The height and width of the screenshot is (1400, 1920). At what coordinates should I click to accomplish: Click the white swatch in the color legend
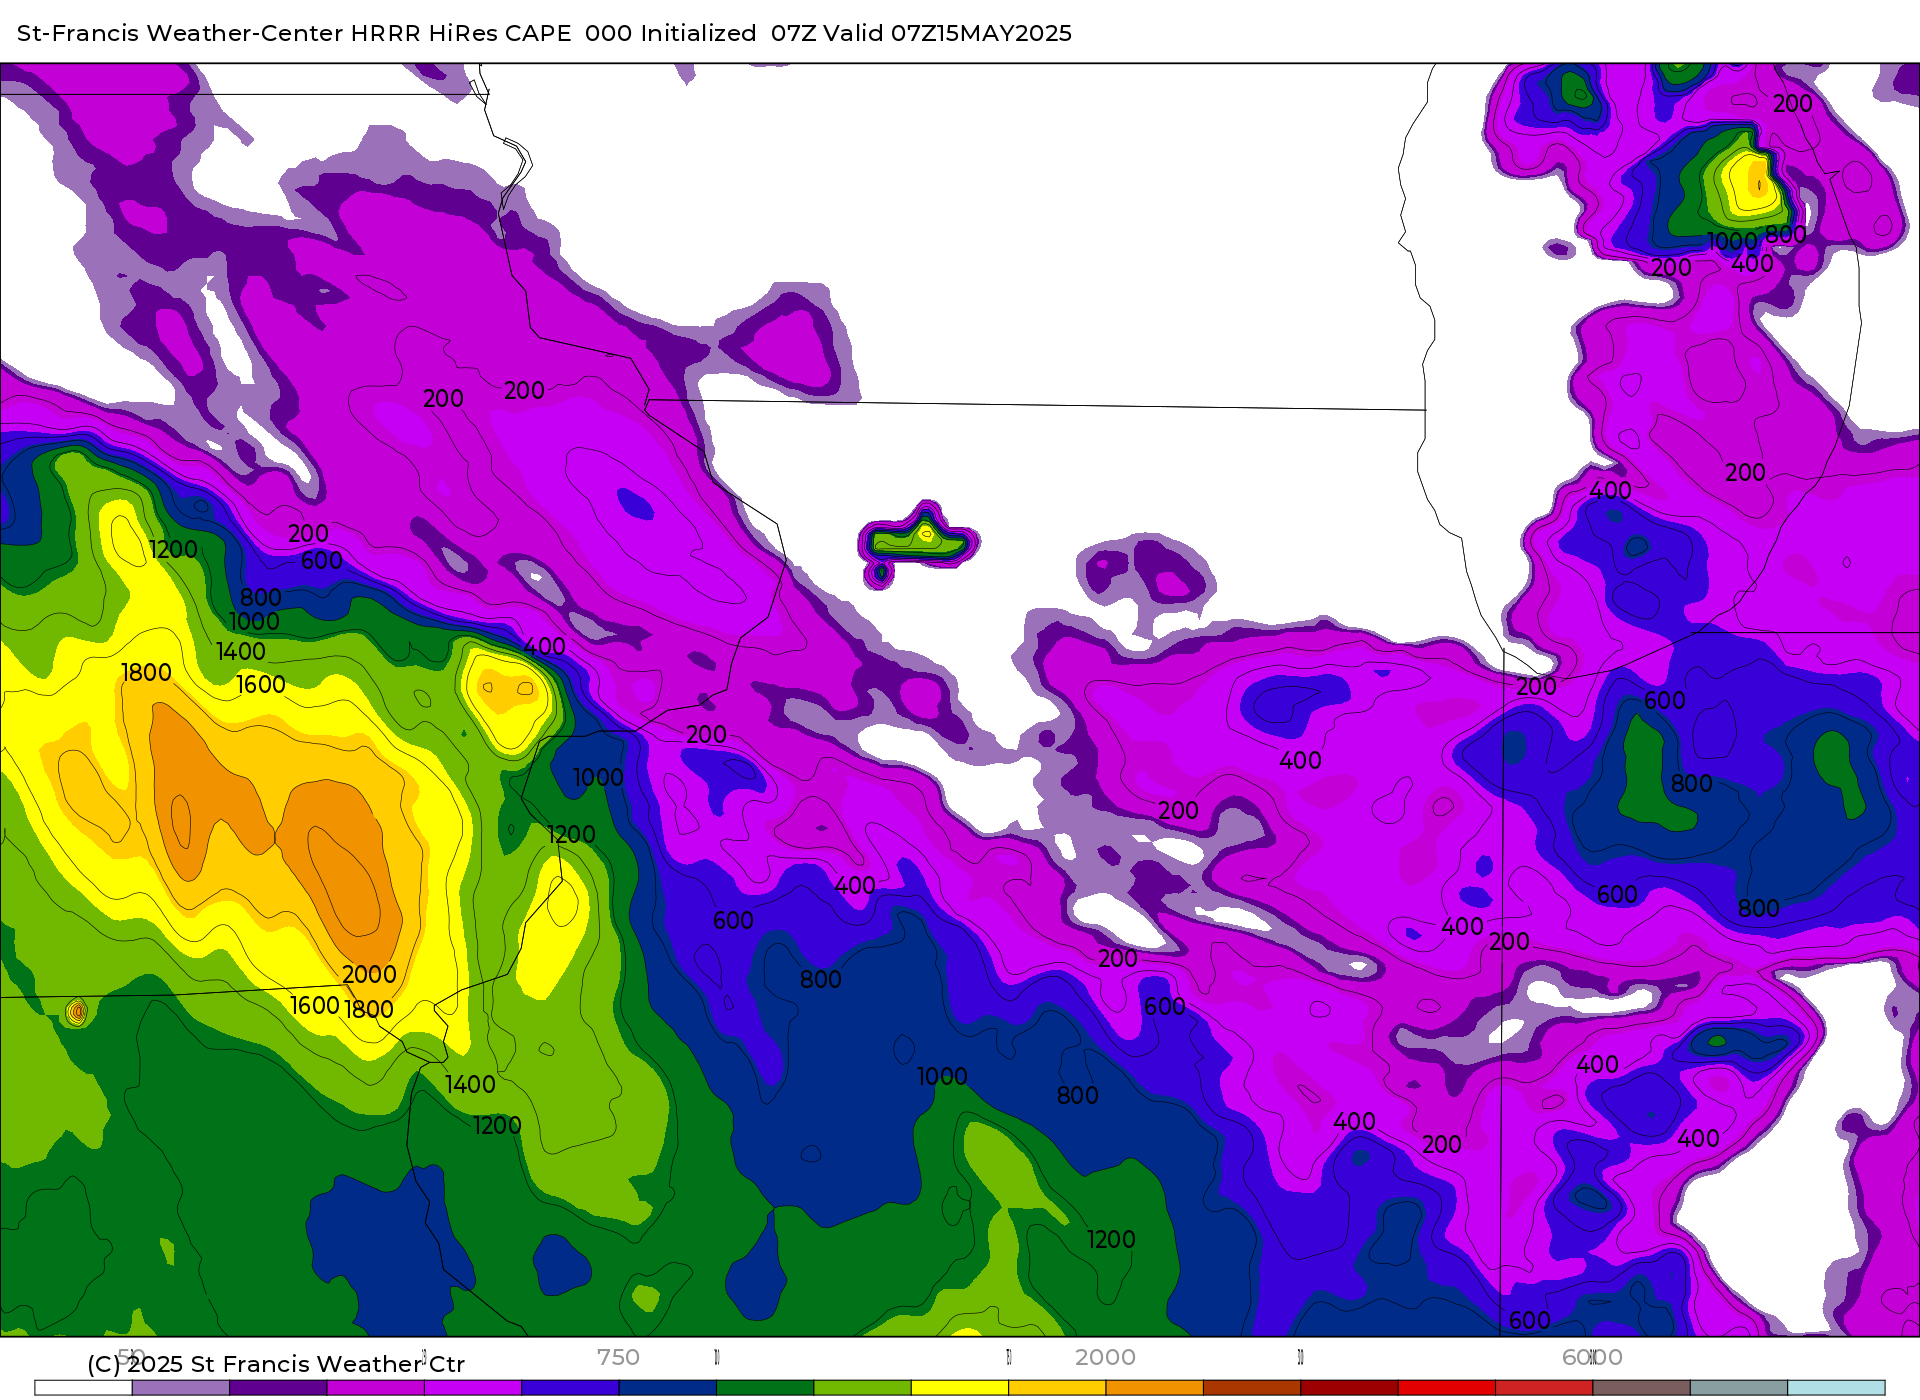[83, 1388]
